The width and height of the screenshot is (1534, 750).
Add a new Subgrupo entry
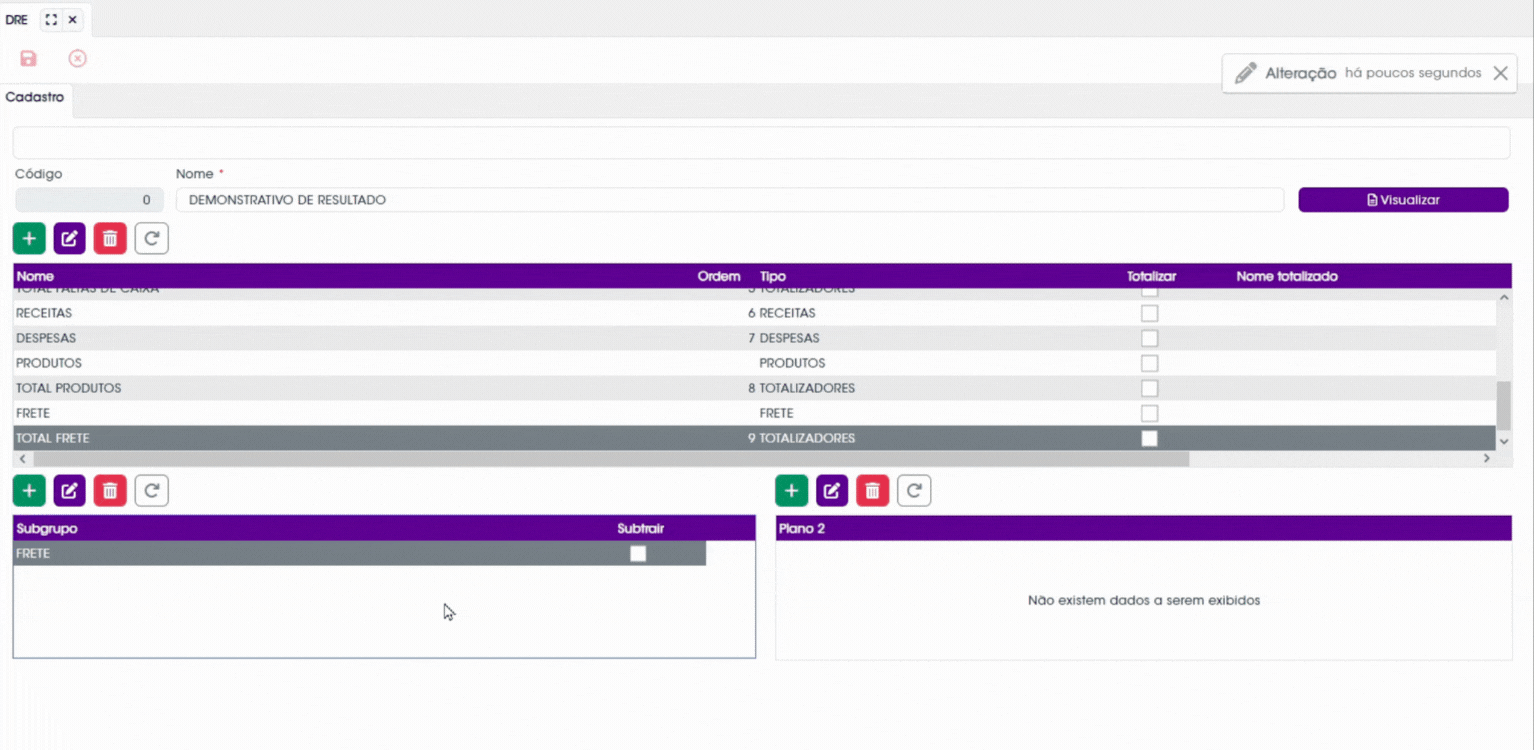29,490
